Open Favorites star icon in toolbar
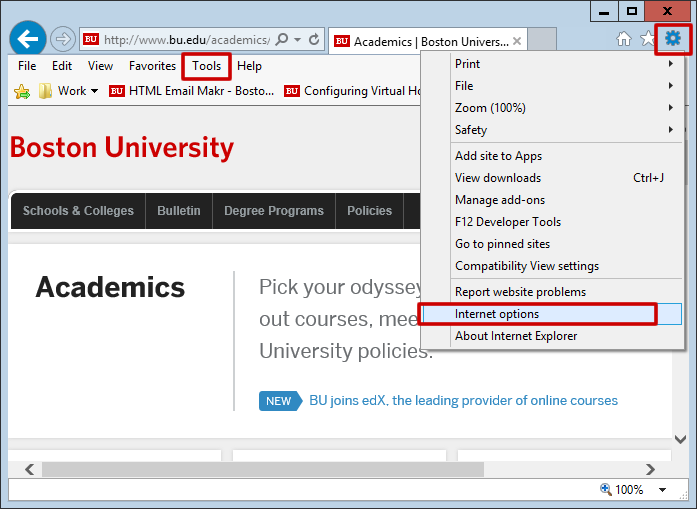This screenshot has height=509, width=697. pyautogui.click(x=648, y=39)
